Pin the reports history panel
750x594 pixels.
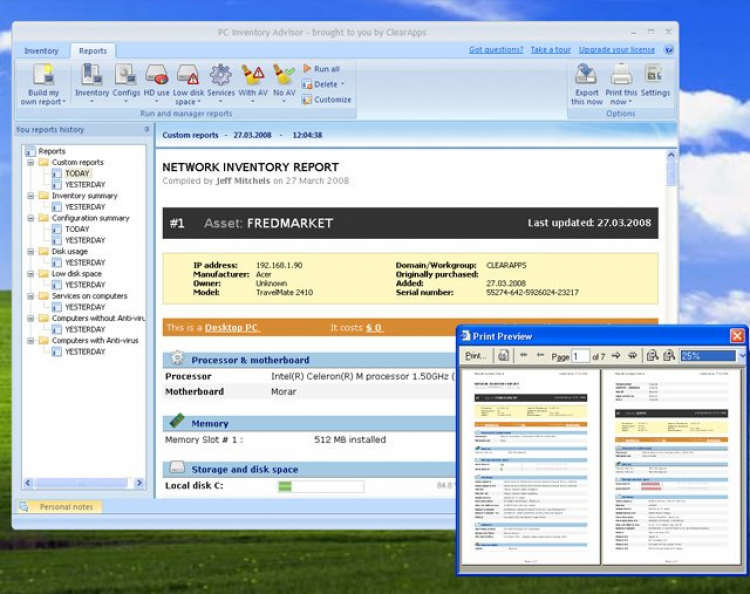pos(147,129)
